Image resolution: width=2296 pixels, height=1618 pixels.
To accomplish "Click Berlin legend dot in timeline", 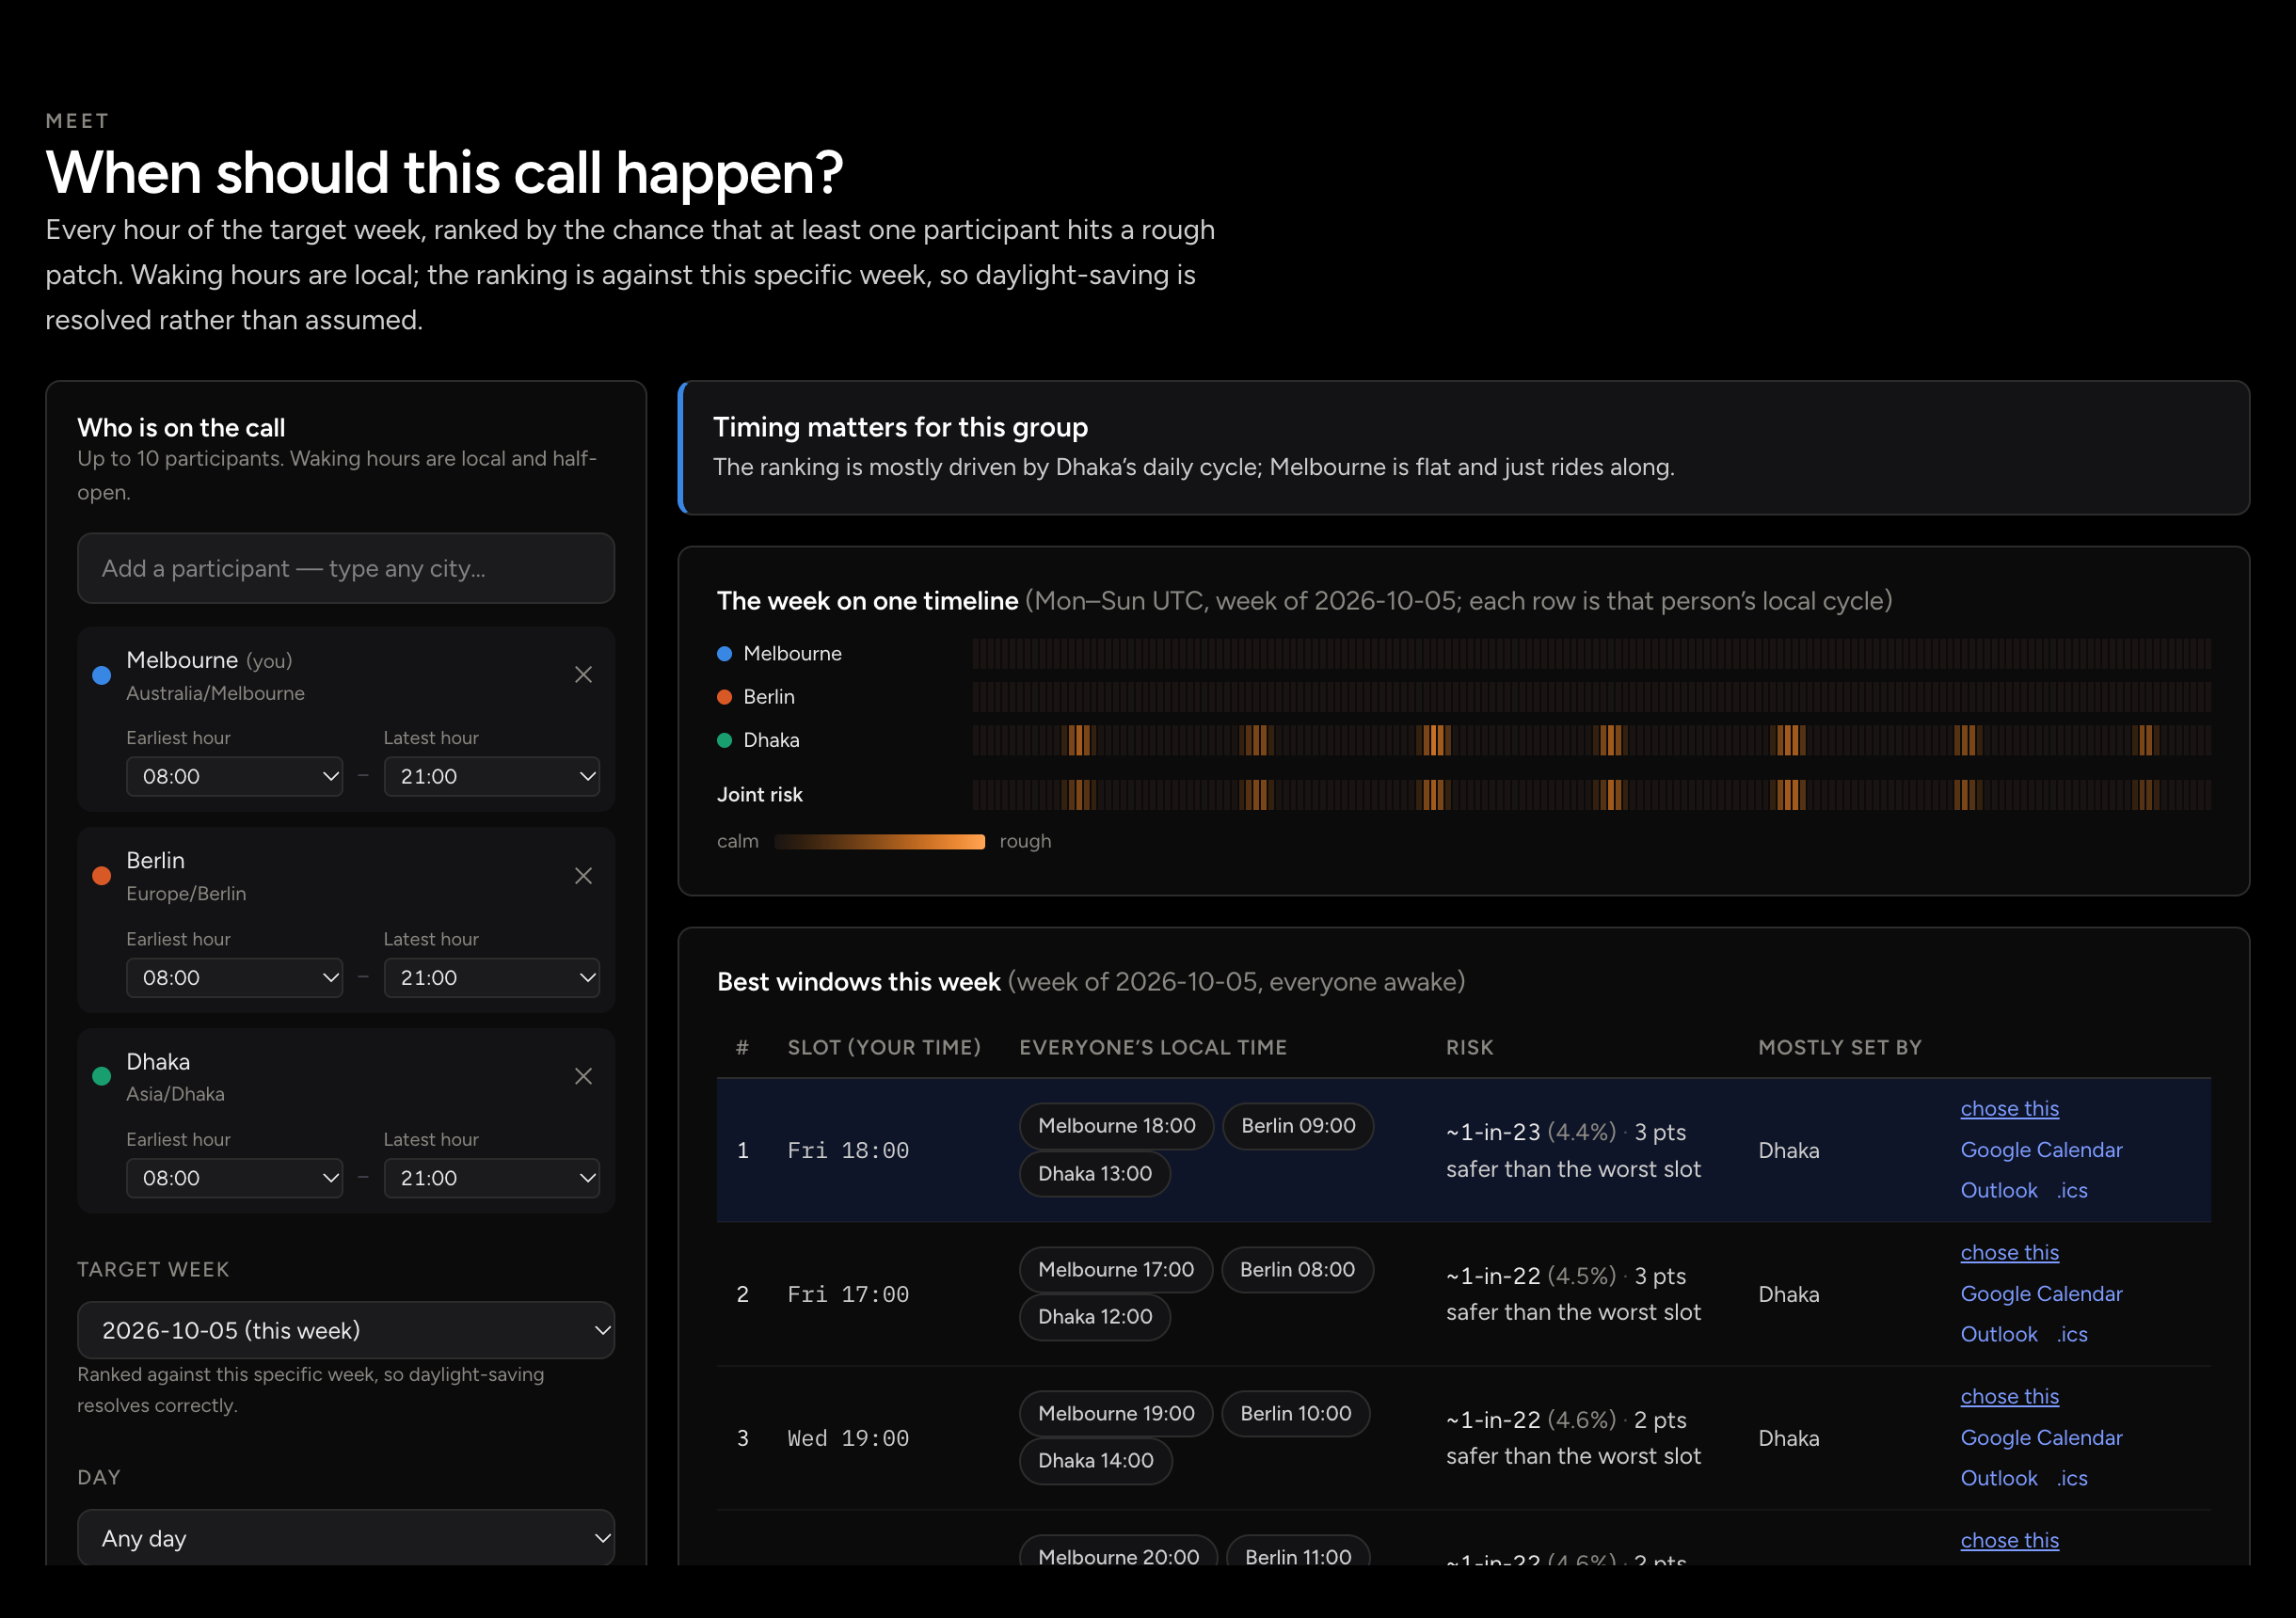I will pos(725,697).
